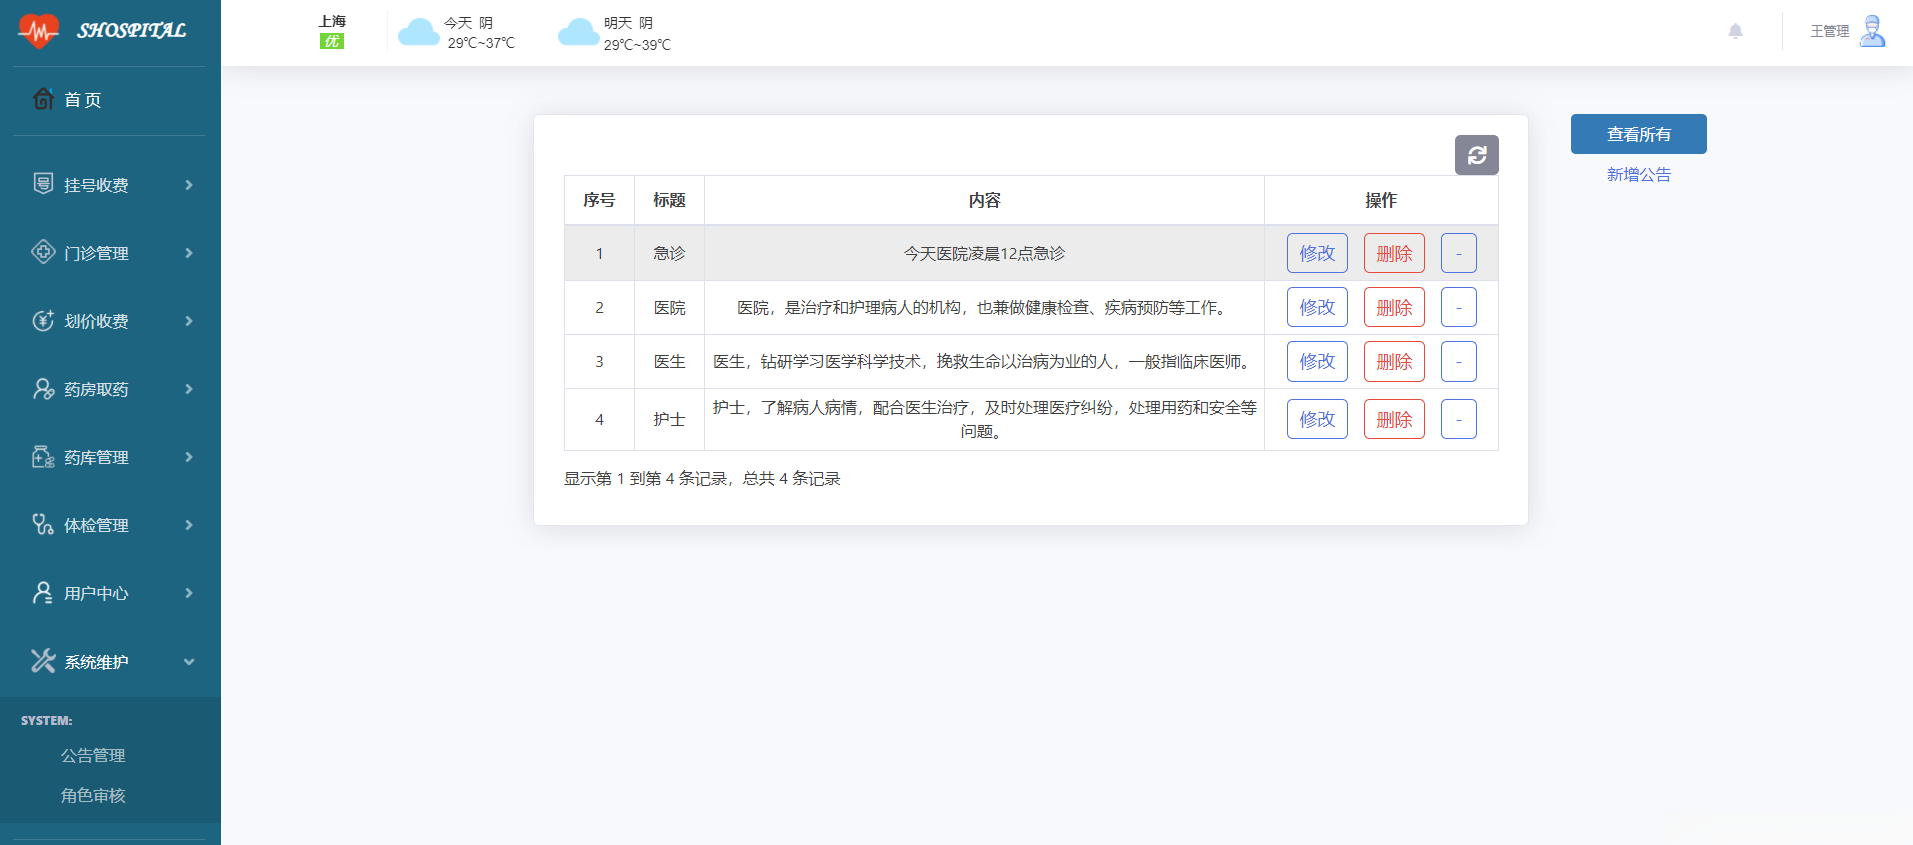Click the 医生 title cell
This screenshot has height=845, width=1913.
click(x=669, y=361)
